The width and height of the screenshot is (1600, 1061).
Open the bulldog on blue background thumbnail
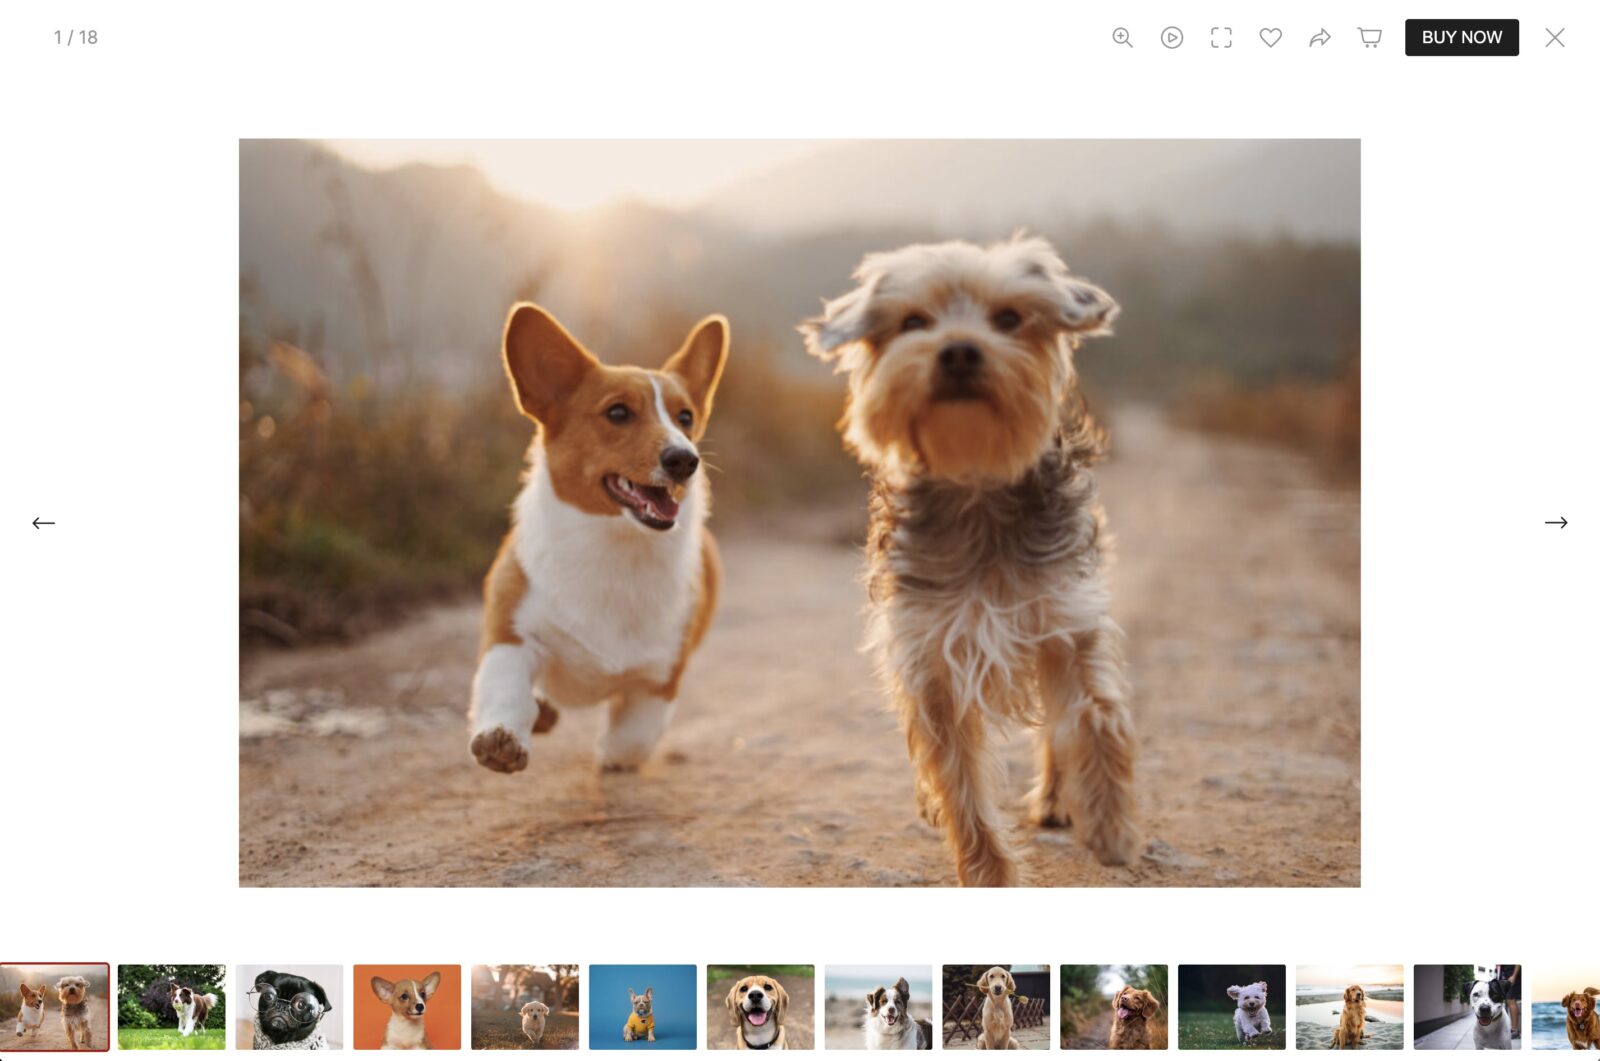click(x=643, y=1007)
